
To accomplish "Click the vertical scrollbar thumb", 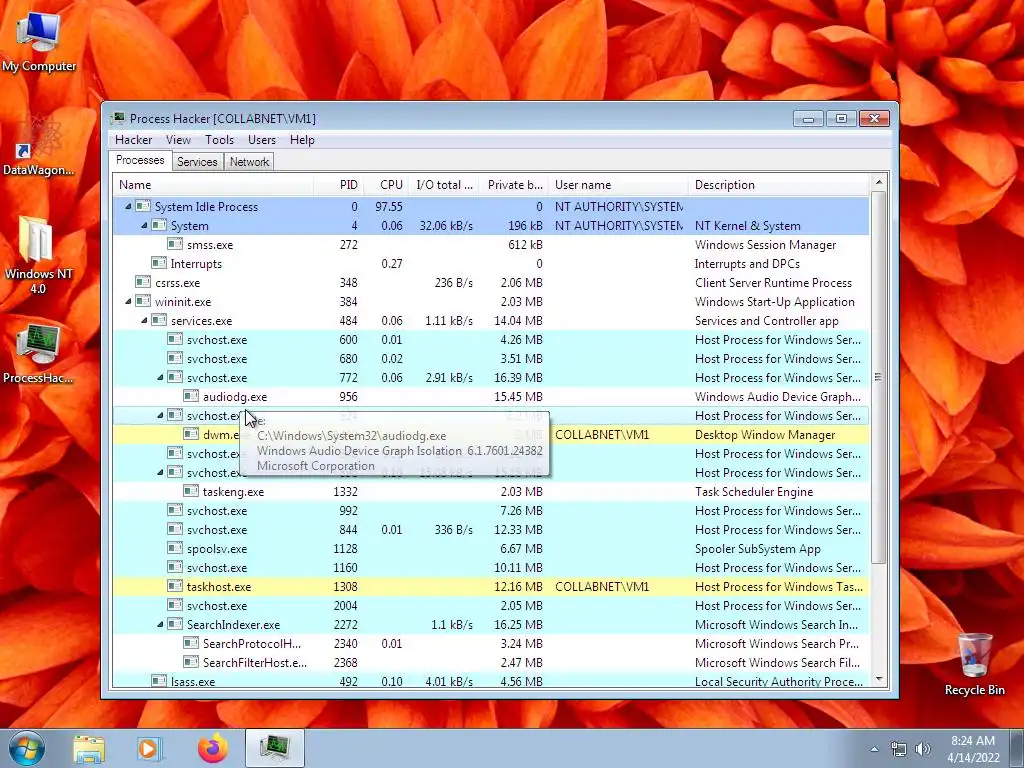I will pyautogui.click(x=878, y=377).
